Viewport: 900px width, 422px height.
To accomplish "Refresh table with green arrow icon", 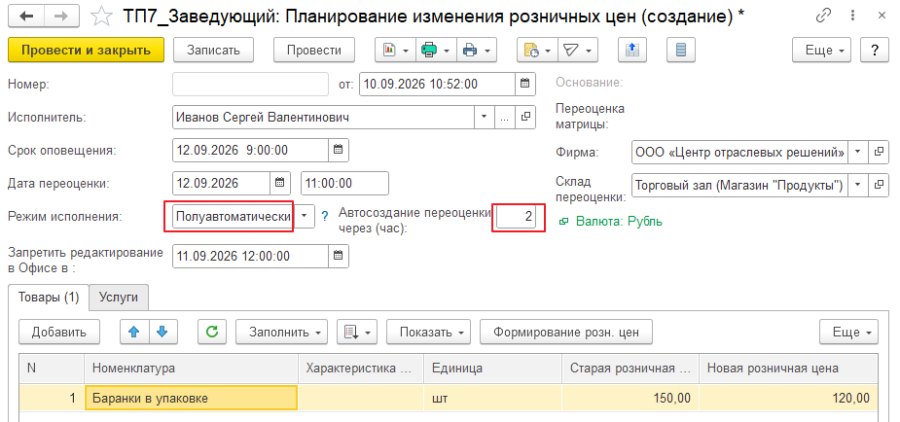I will click(212, 332).
